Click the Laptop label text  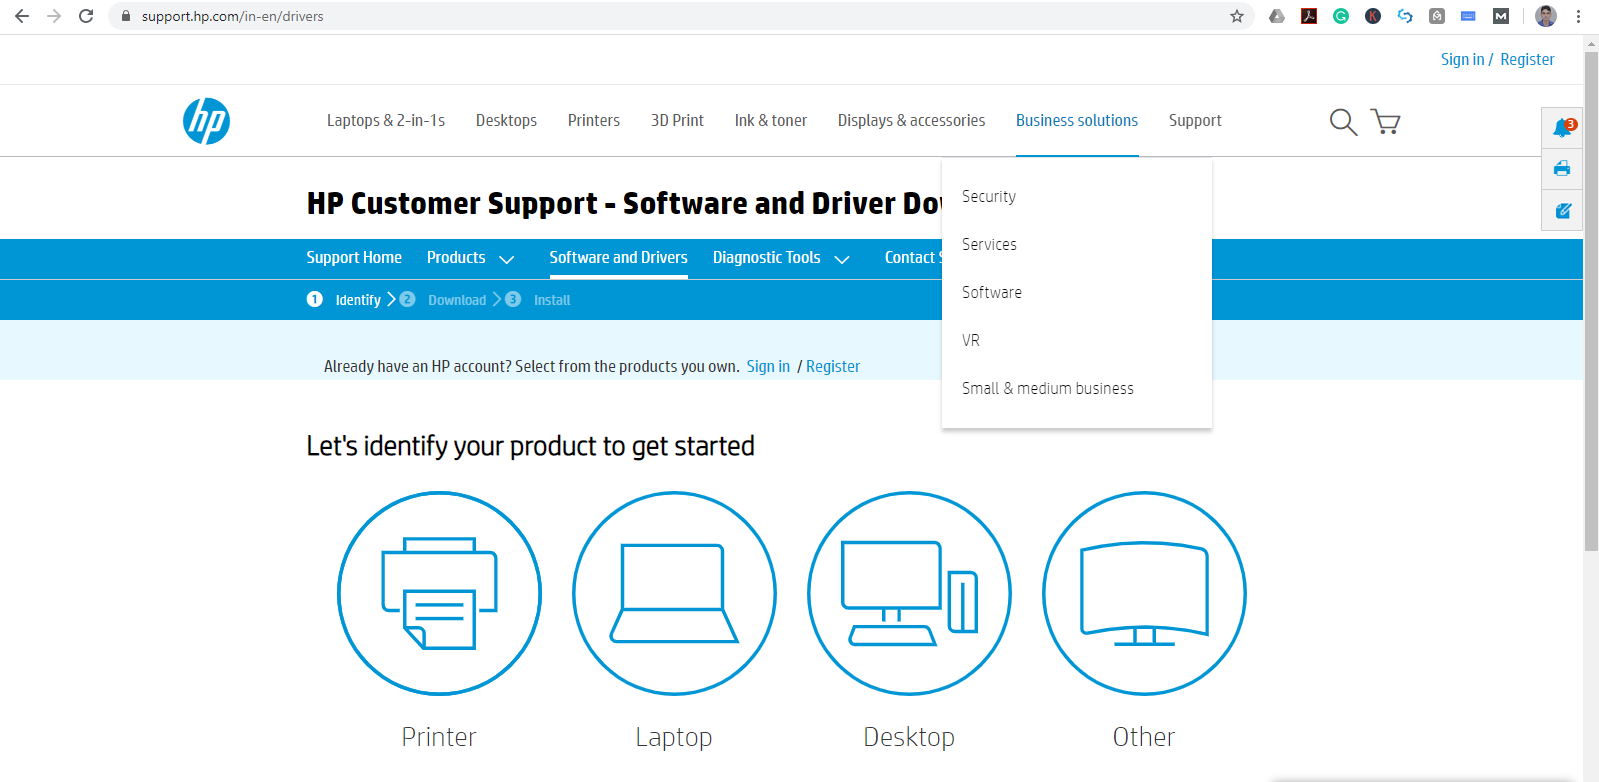pyautogui.click(x=674, y=737)
